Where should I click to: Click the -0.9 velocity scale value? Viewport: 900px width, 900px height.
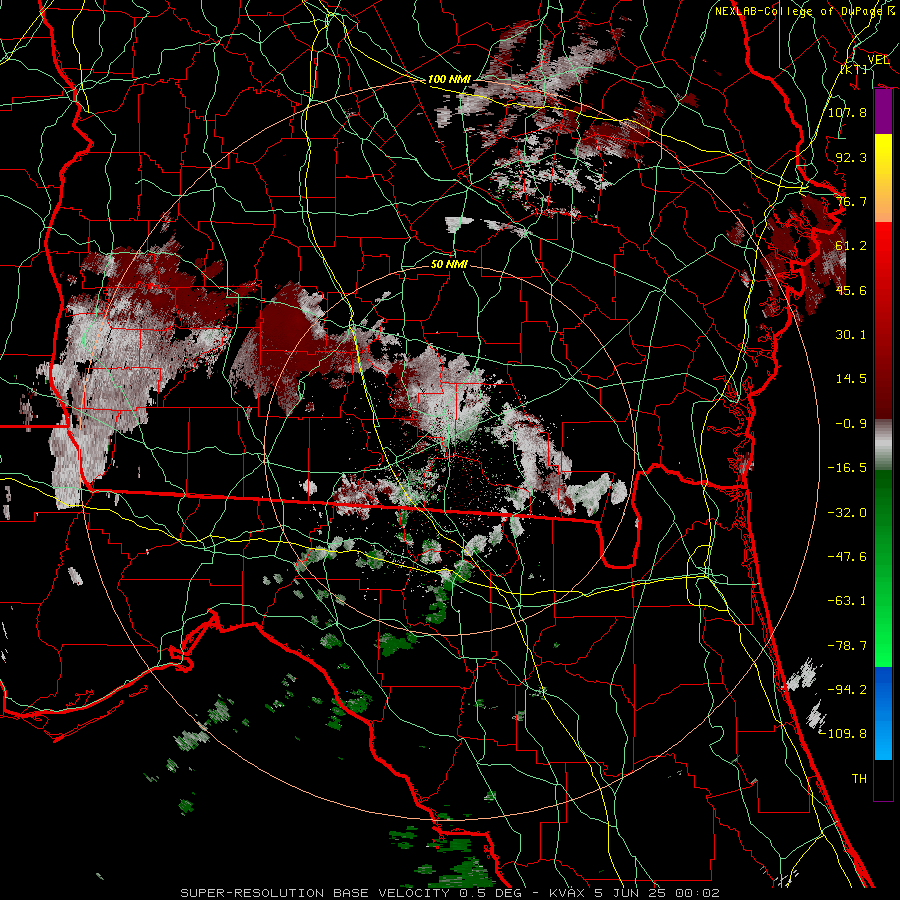tap(851, 424)
